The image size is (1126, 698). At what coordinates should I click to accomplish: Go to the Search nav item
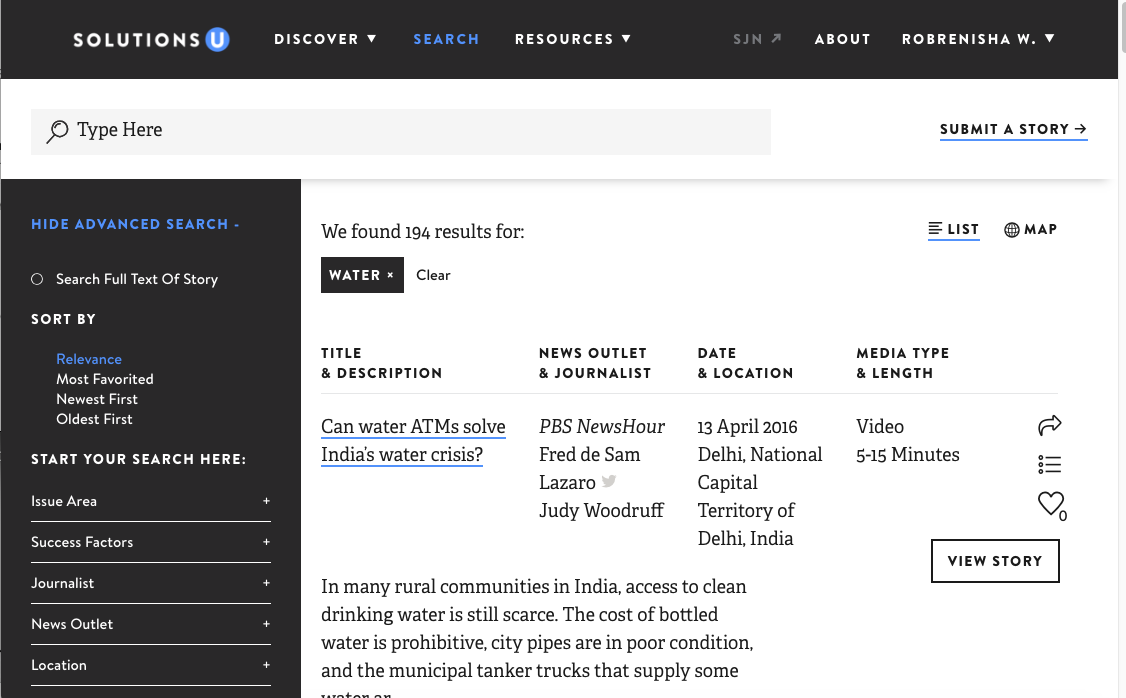pyautogui.click(x=446, y=39)
